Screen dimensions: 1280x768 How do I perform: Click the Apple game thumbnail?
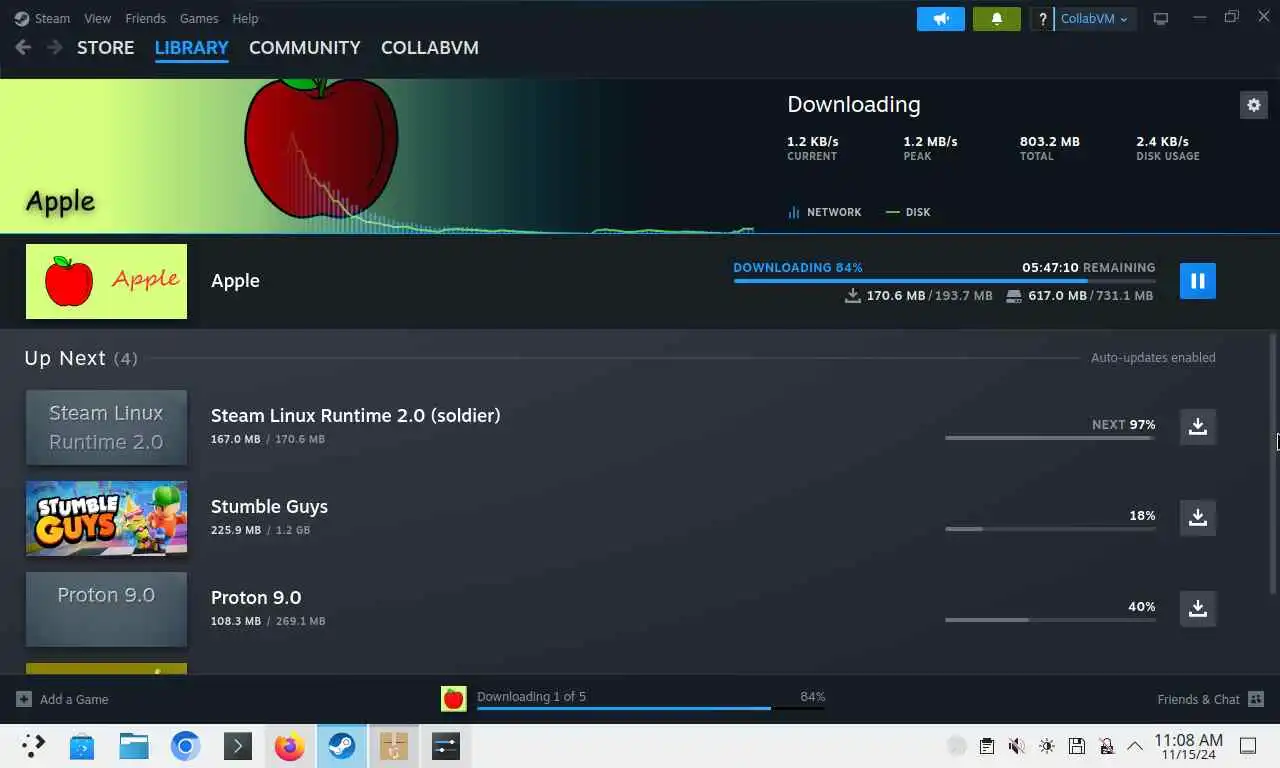(106, 281)
